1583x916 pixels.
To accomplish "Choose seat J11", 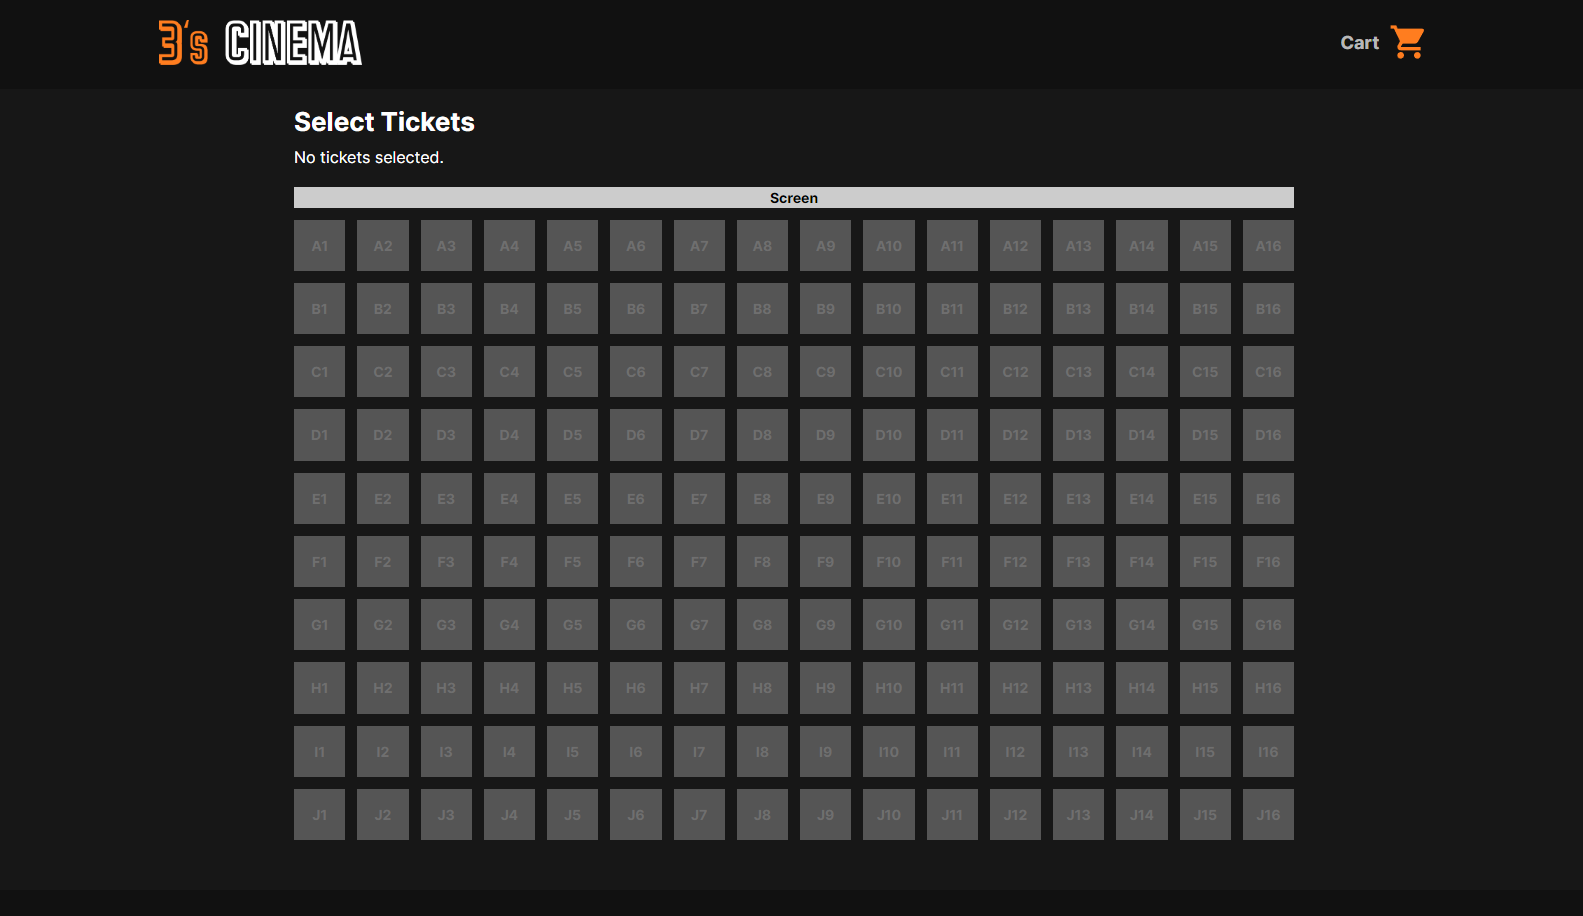I will pyautogui.click(x=952, y=815).
